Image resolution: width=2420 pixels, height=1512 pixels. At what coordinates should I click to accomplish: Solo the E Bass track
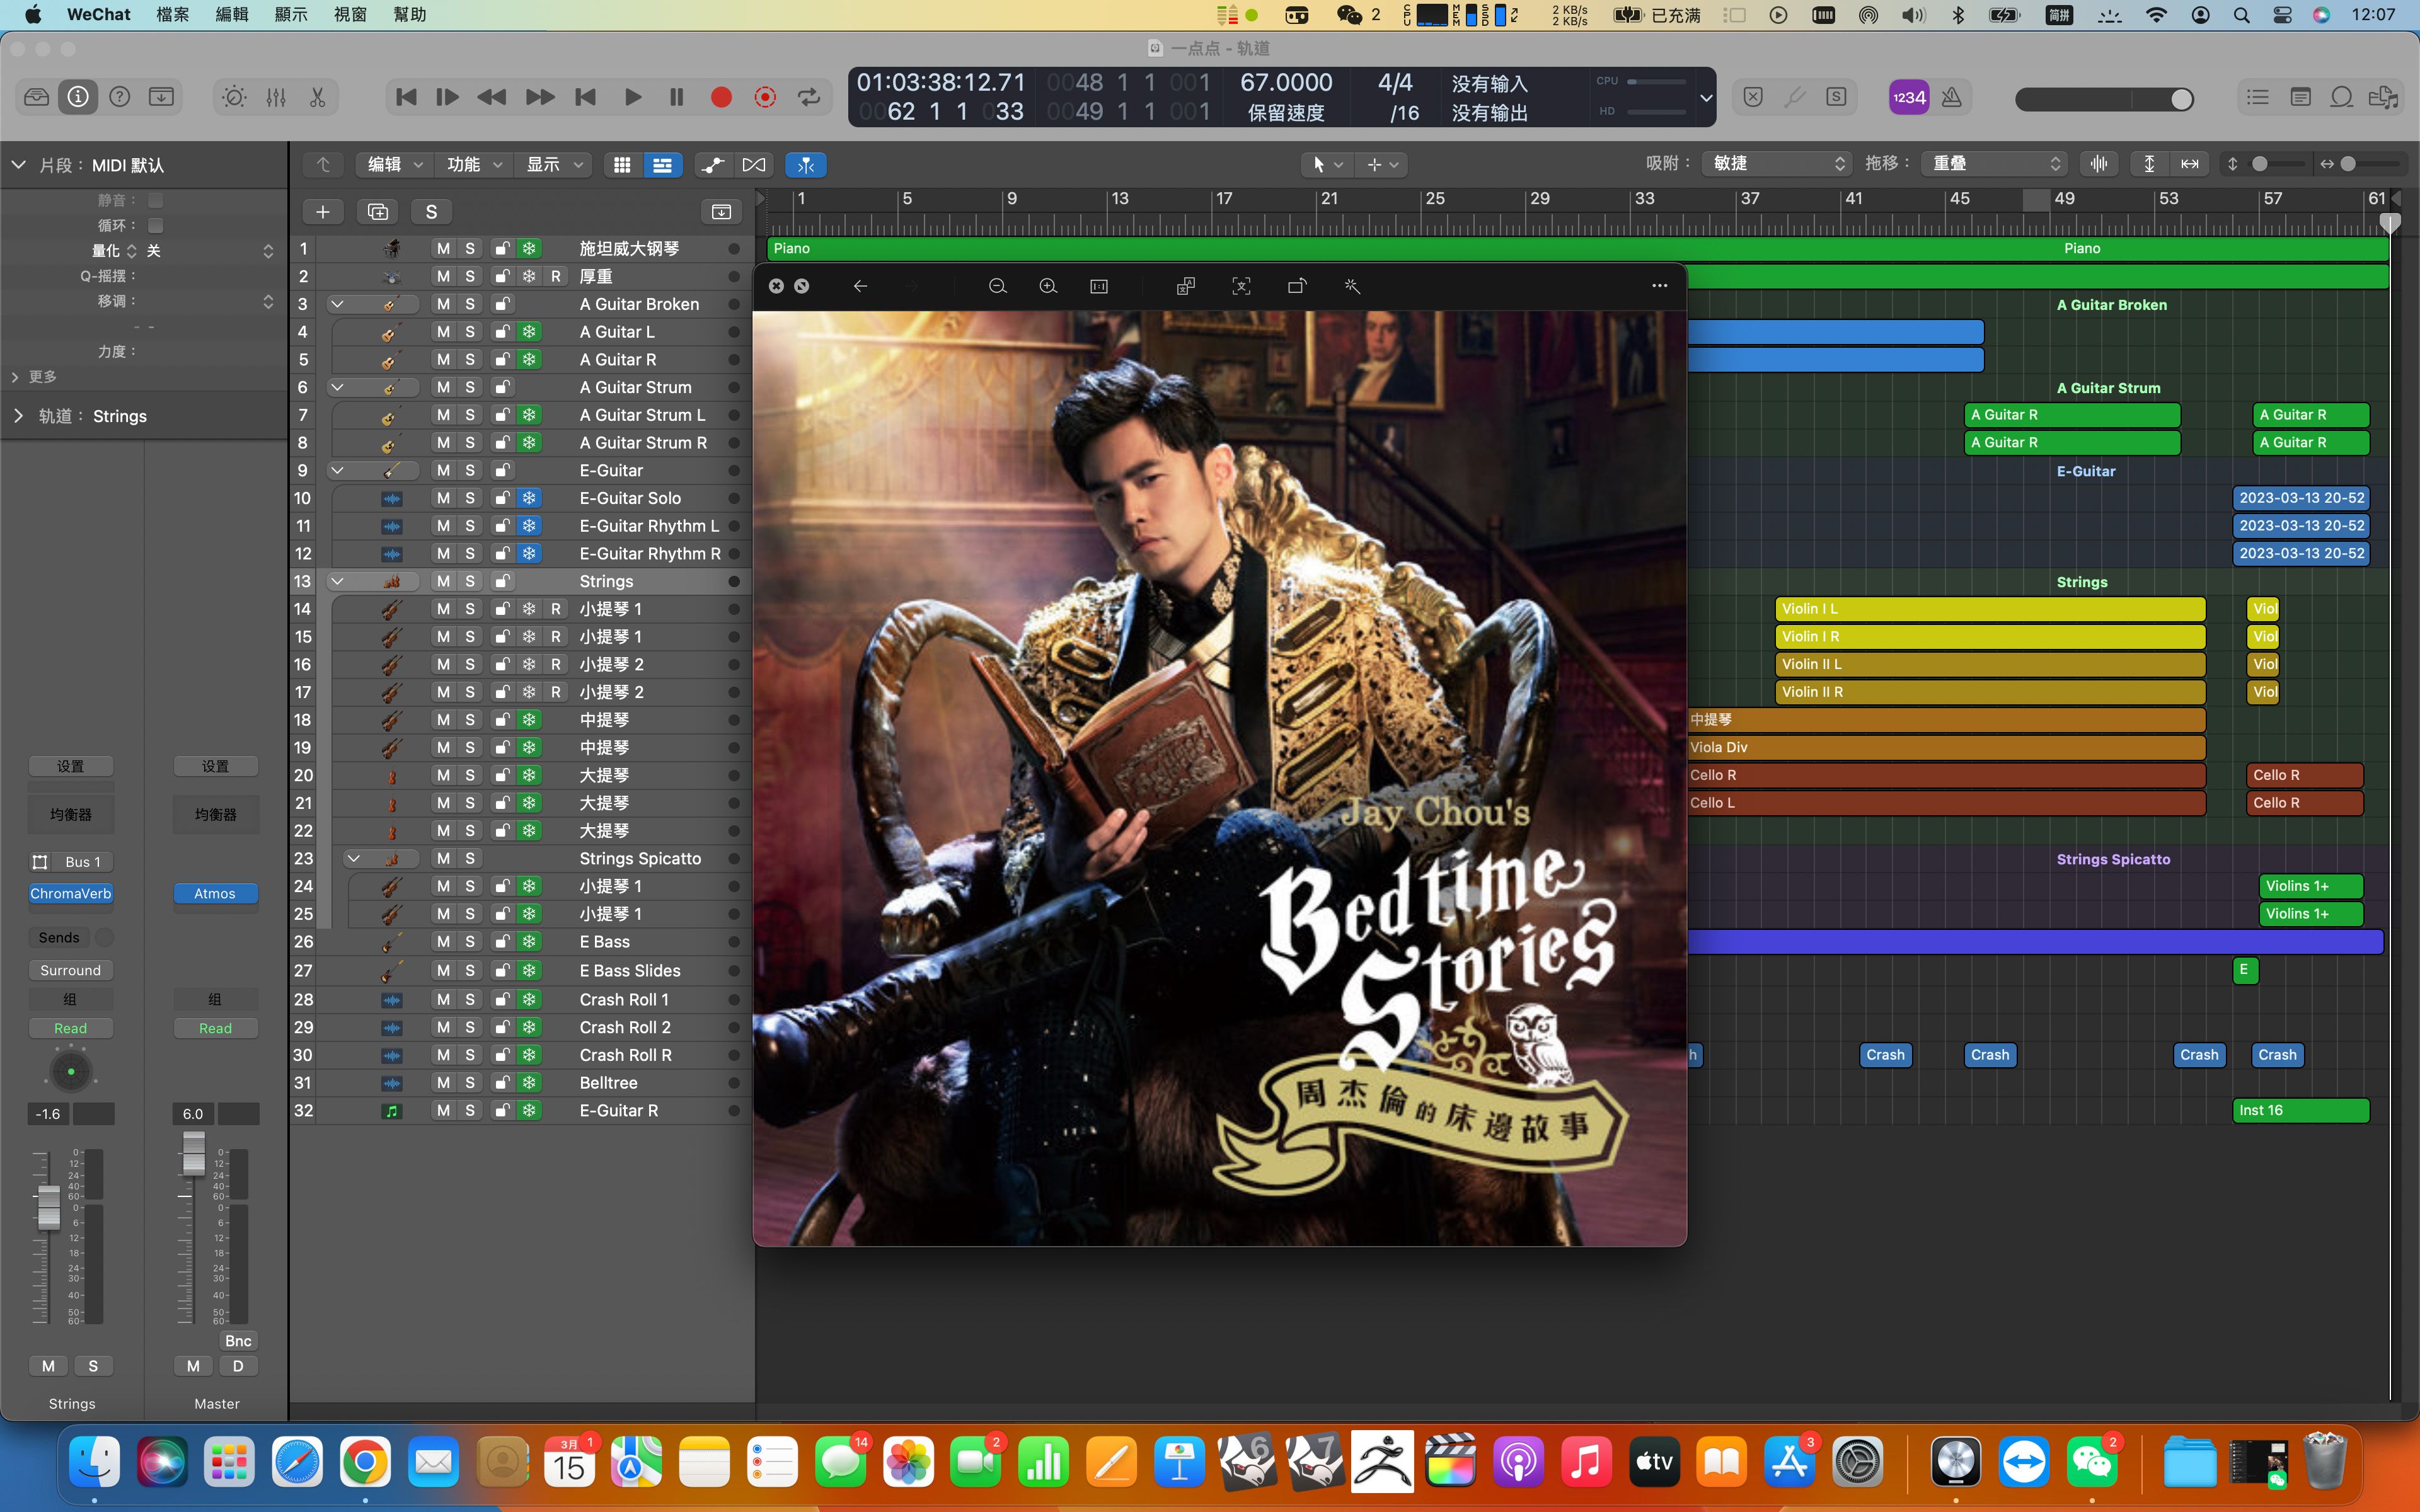471,941
